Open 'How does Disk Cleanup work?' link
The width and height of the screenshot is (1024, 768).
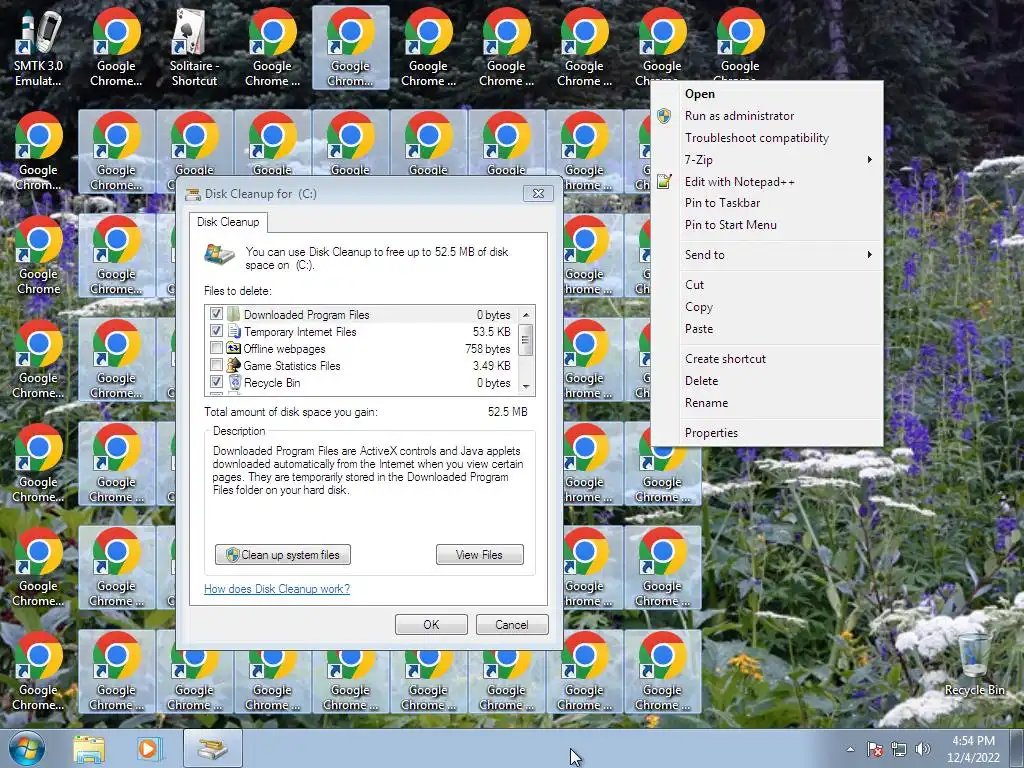click(x=277, y=589)
